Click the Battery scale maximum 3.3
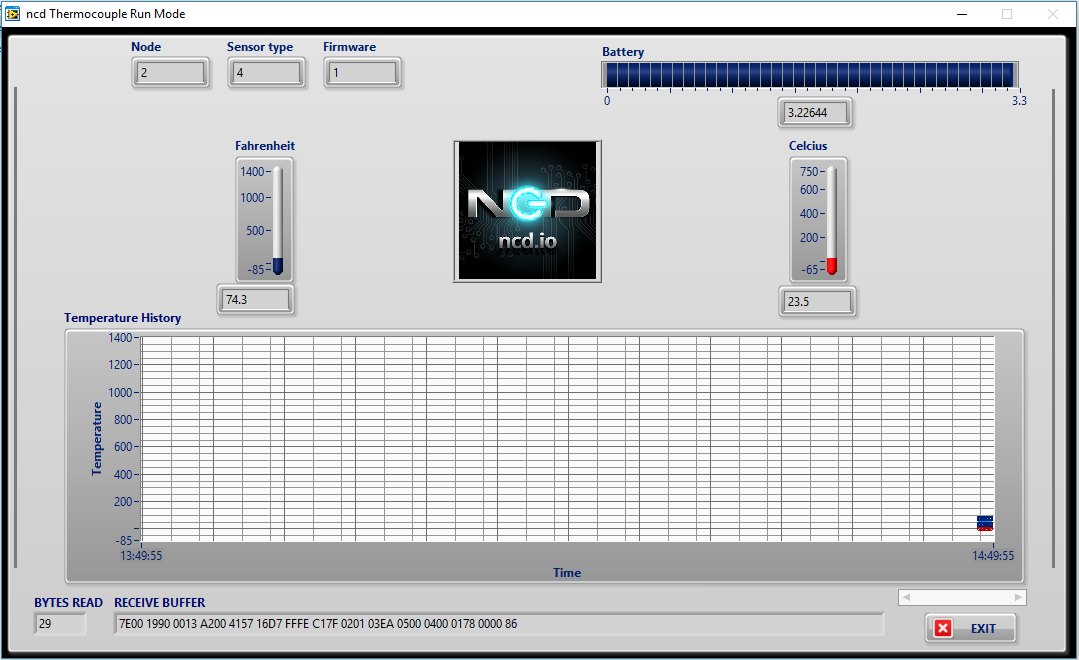The width and height of the screenshot is (1079, 660). click(1019, 100)
